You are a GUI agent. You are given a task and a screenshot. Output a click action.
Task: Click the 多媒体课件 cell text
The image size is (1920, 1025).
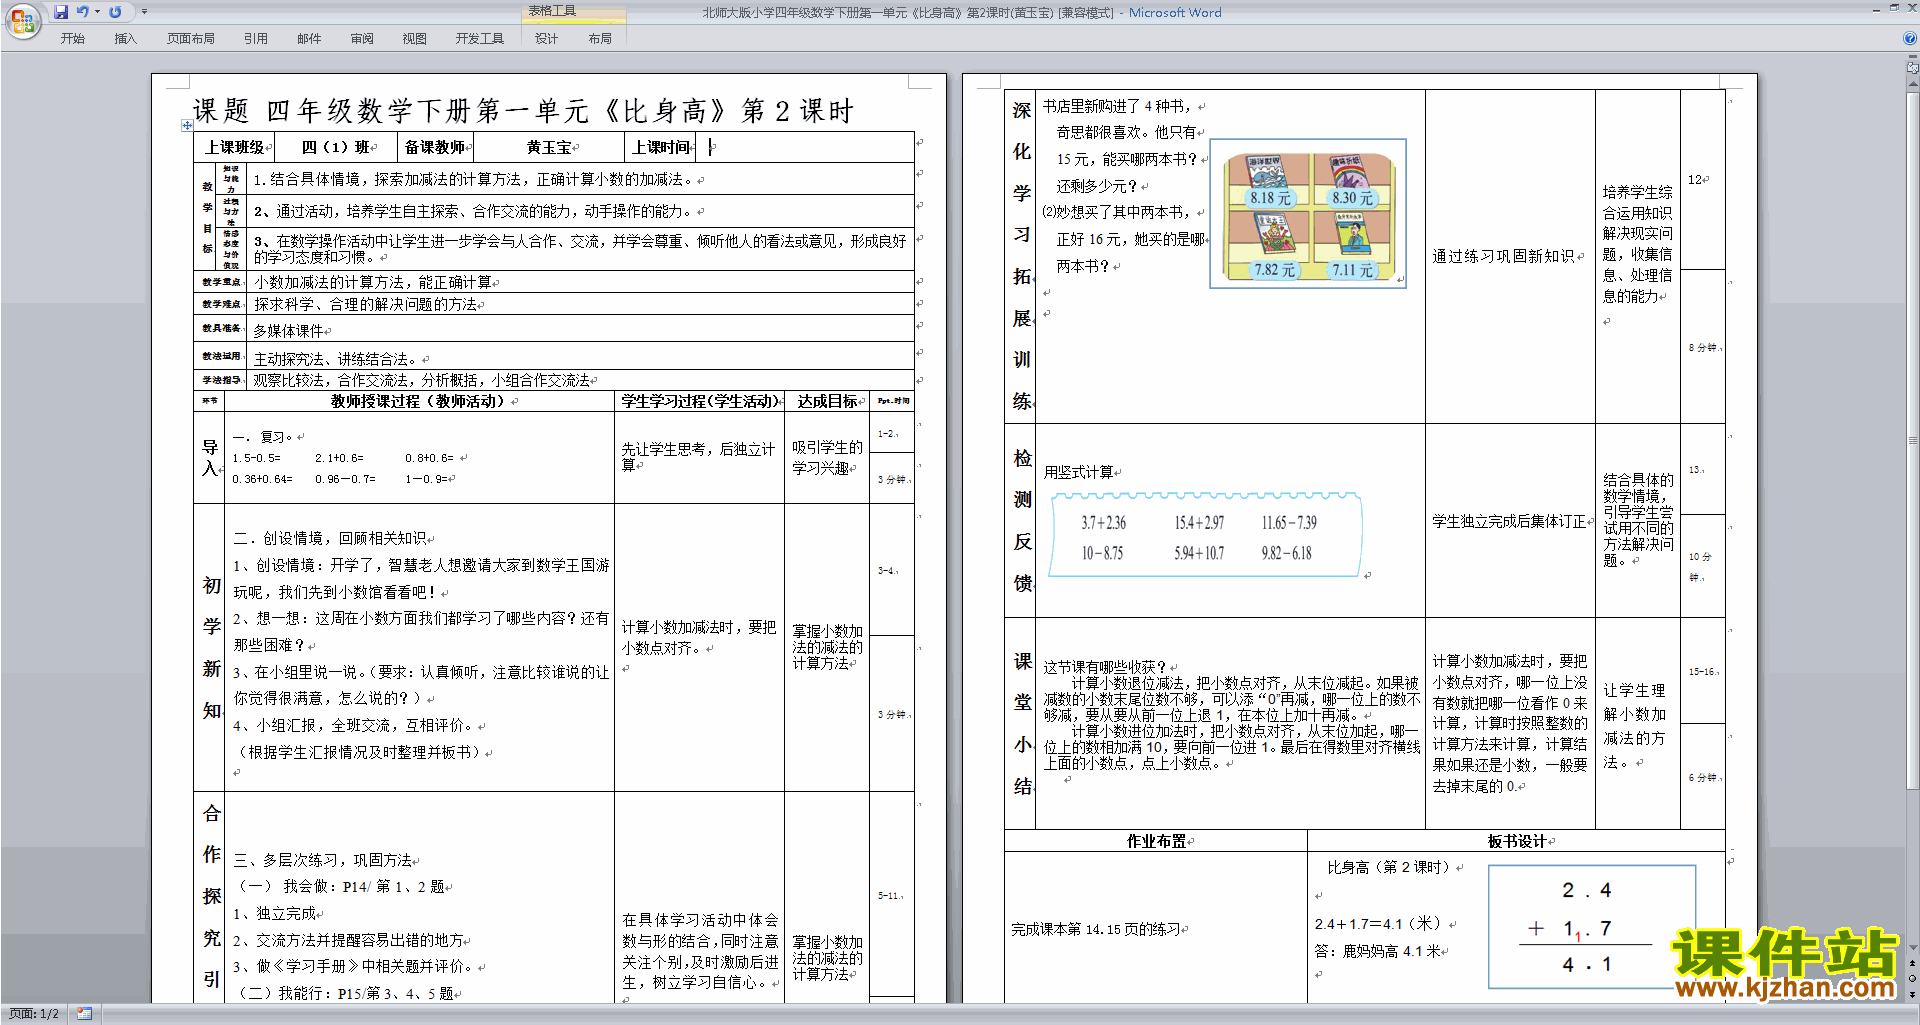pos(287,330)
